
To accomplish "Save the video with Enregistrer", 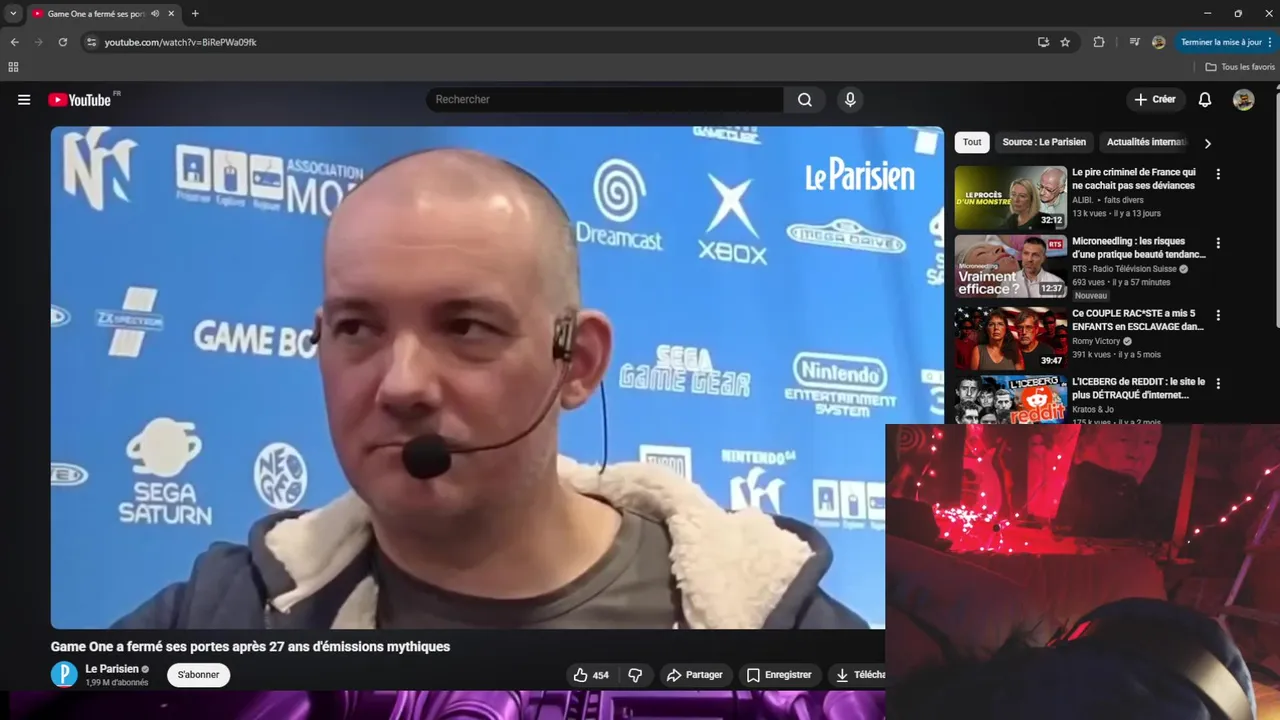I will tap(779, 675).
